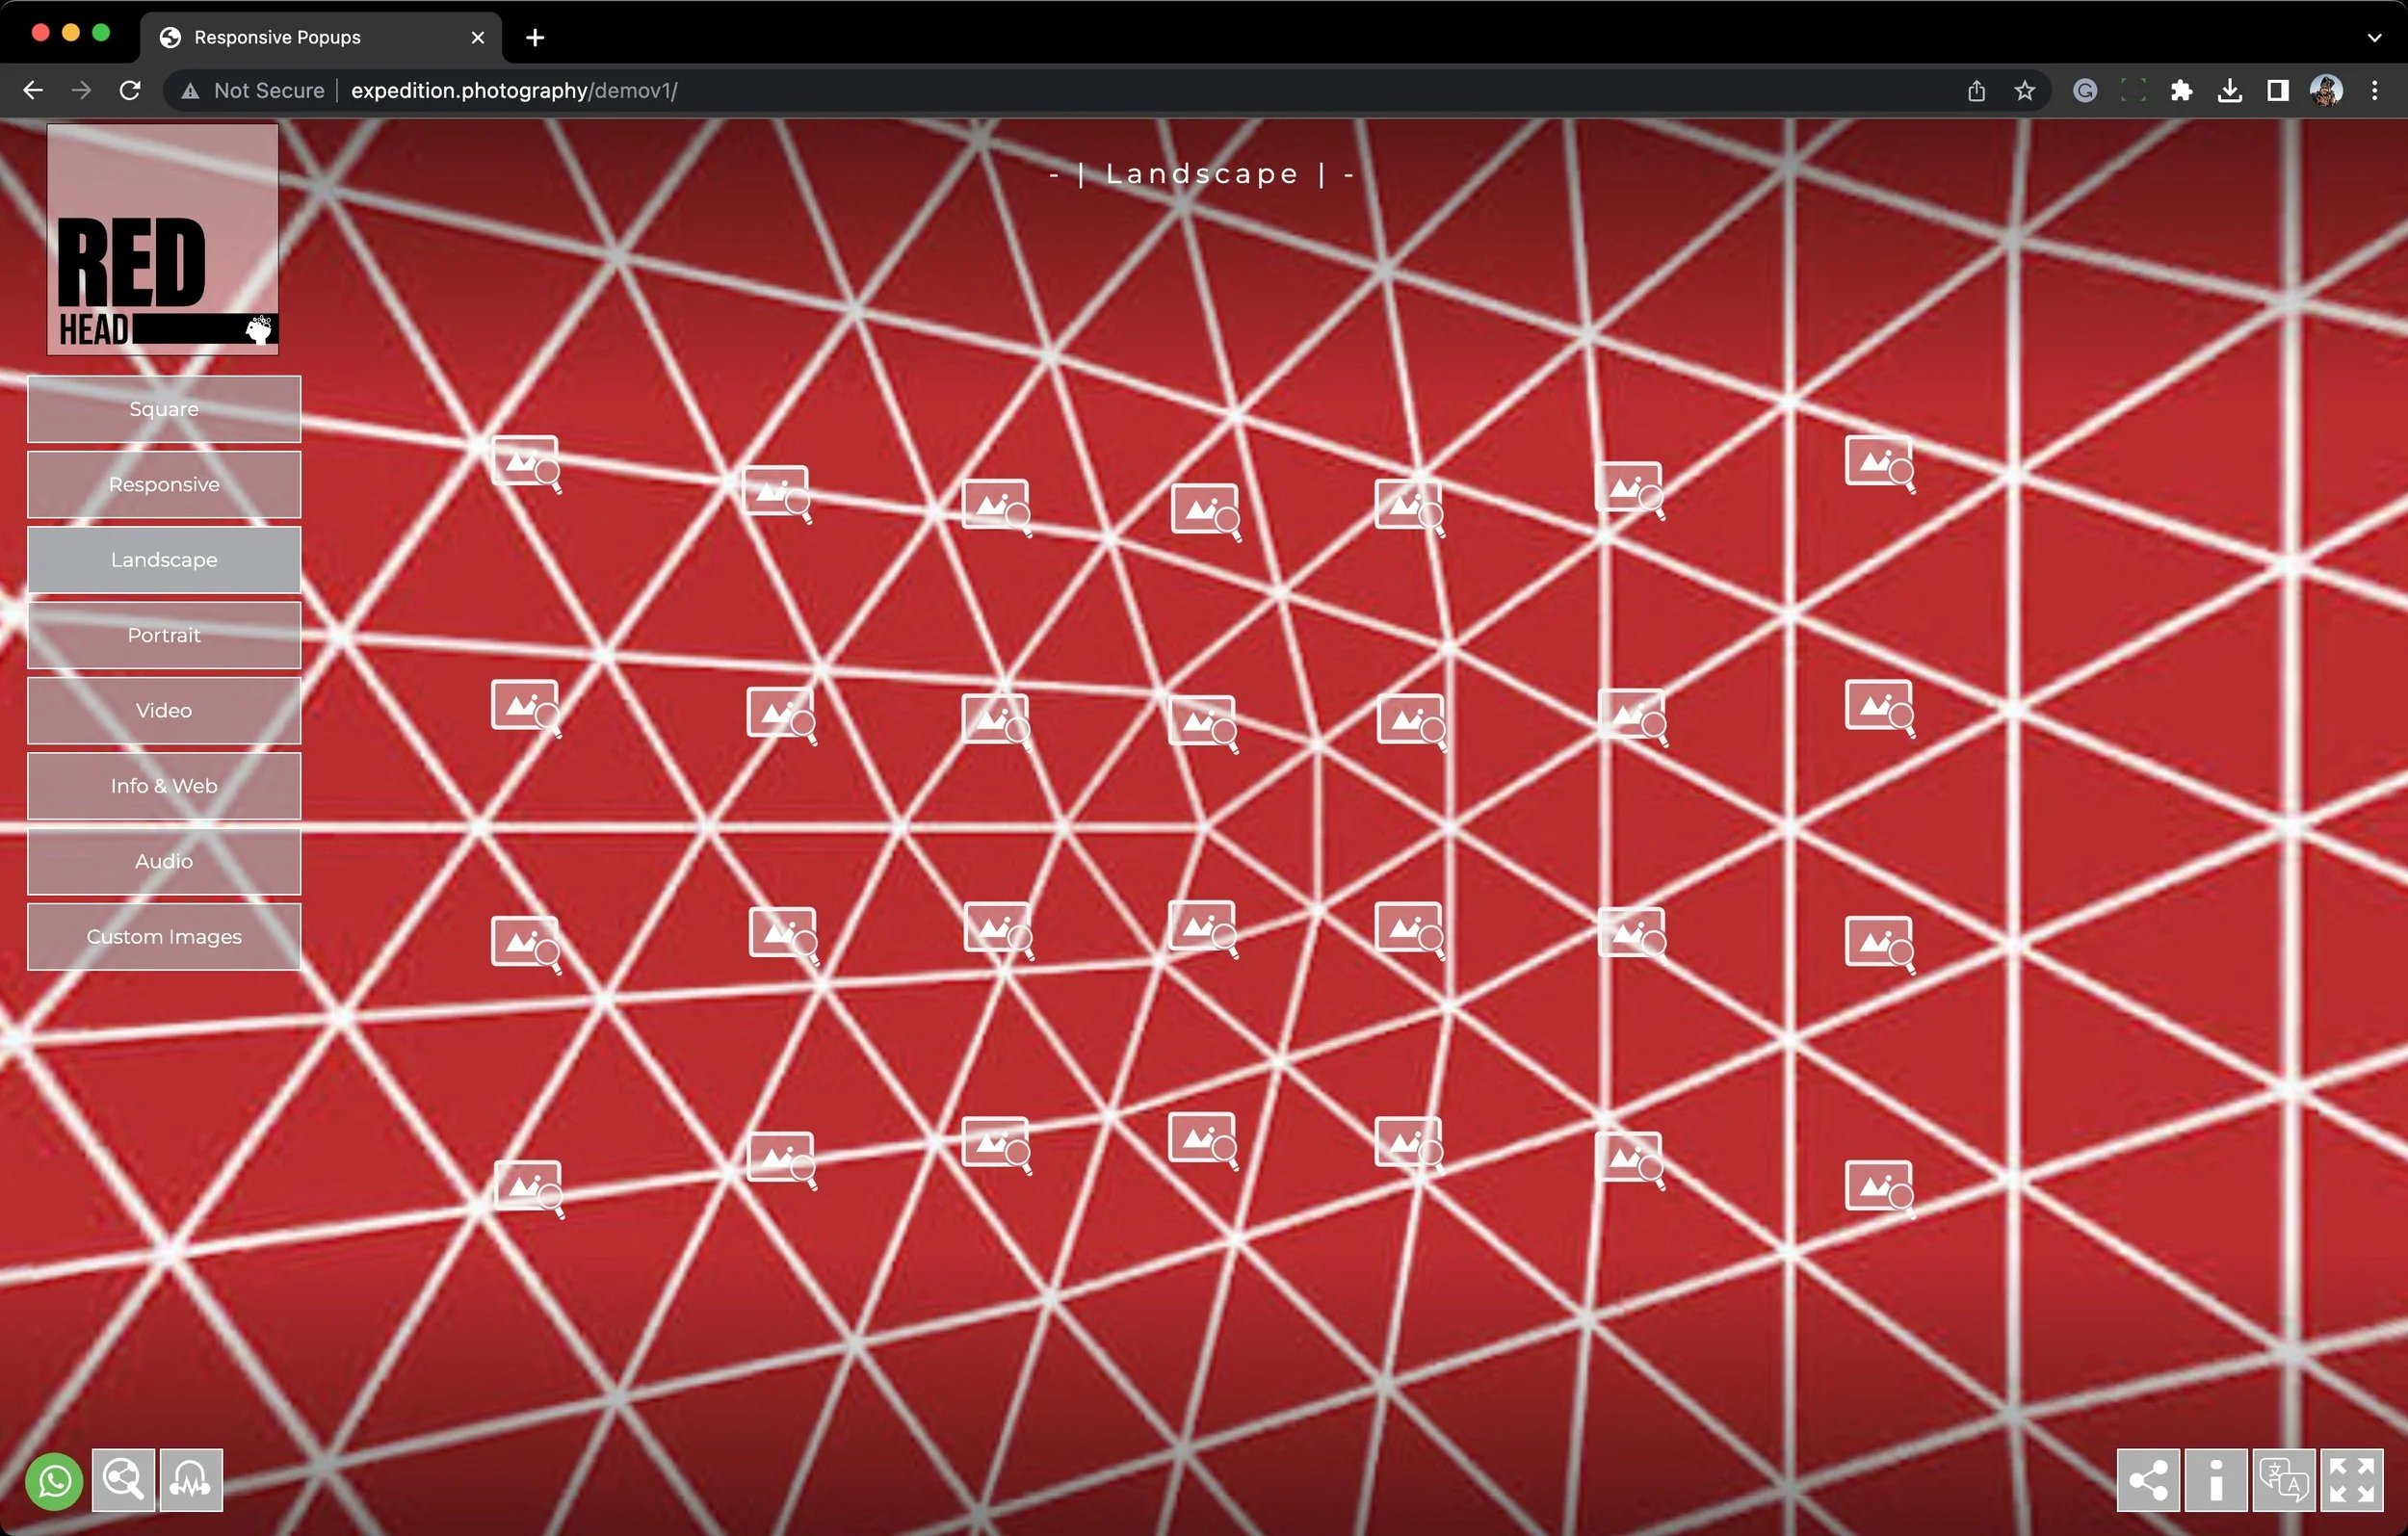This screenshot has width=2408, height=1536.
Task: Open the Custom Images section
Action: [x=164, y=937]
